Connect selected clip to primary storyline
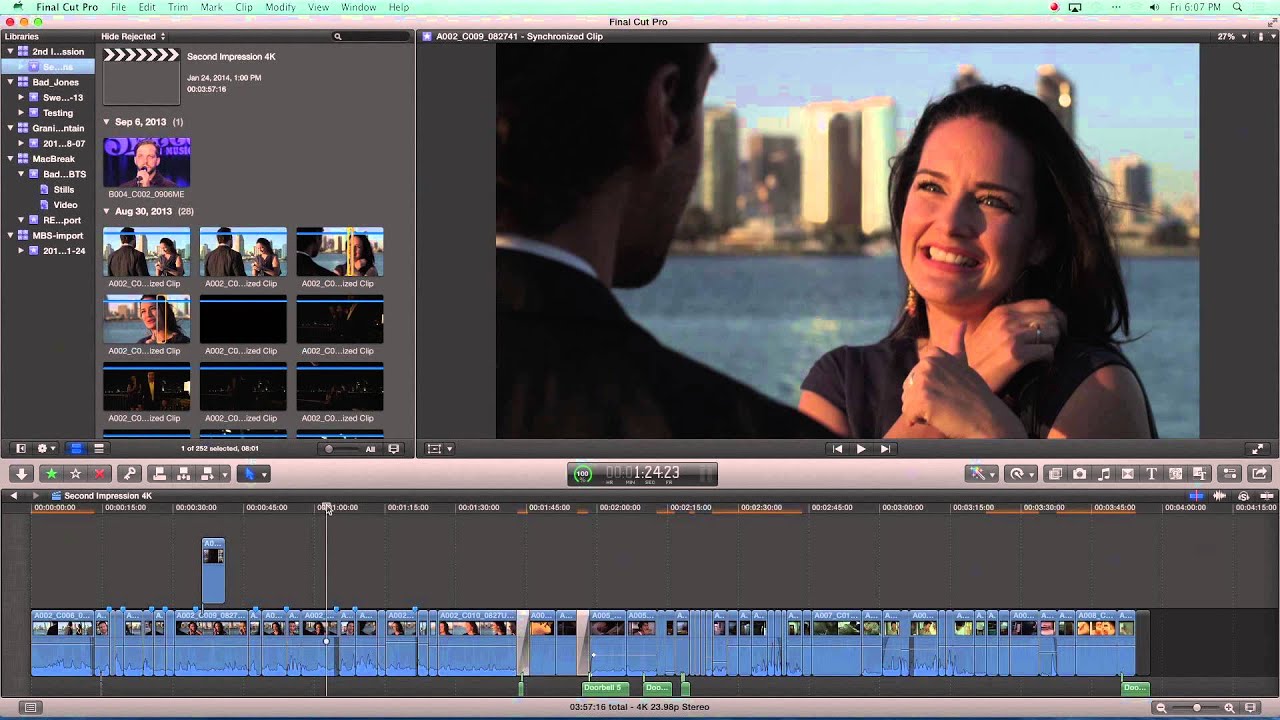This screenshot has width=1280, height=720. point(159,474)
